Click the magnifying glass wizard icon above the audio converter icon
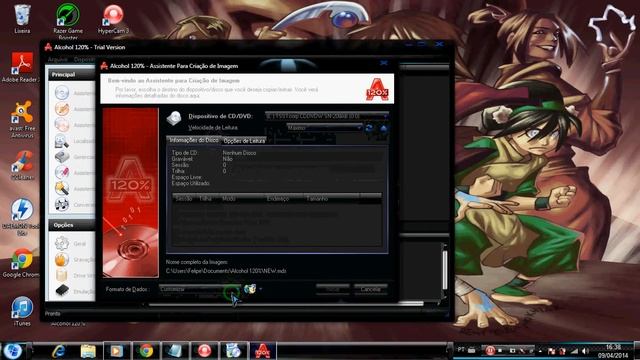 pos(62,189)
